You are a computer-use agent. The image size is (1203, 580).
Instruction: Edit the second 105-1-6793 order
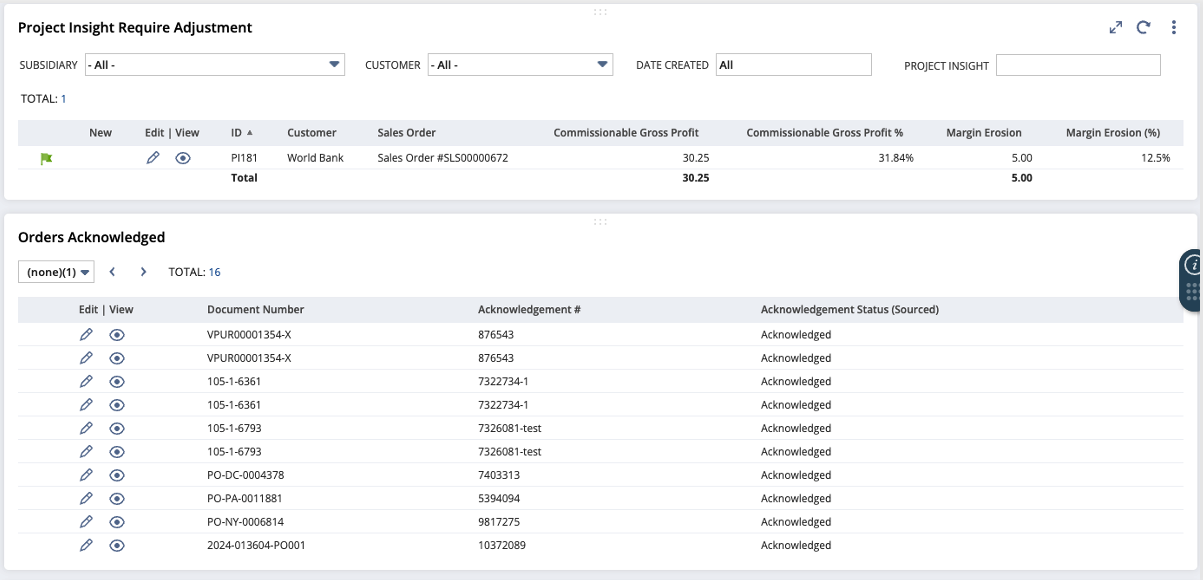click(86, 452)
